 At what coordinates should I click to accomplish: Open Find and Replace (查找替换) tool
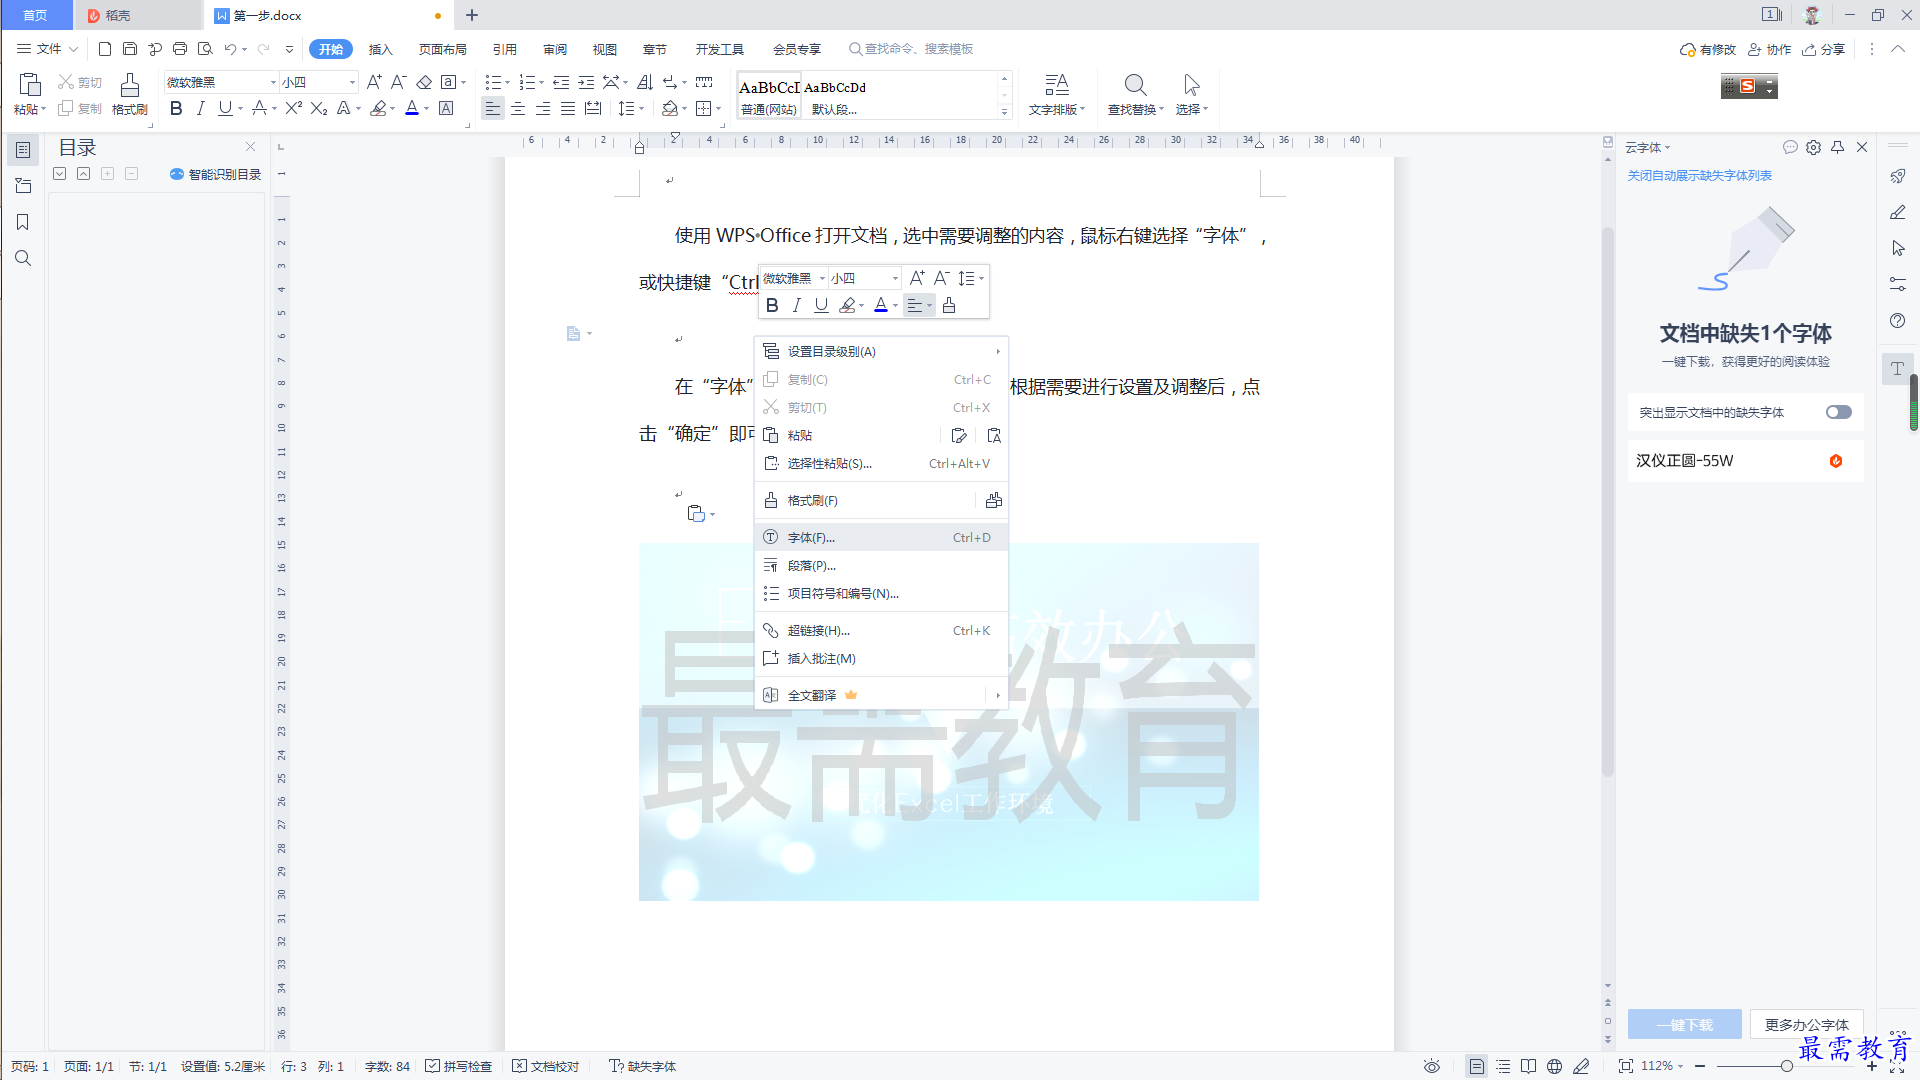pyautogui.click(x=1135, y=95)
